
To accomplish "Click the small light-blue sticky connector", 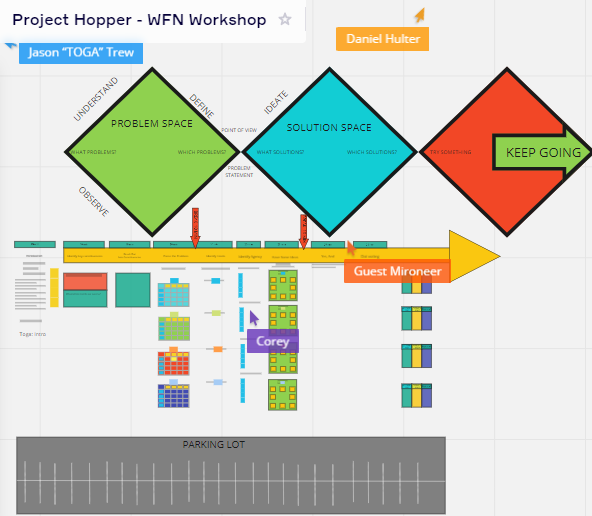I will coord(218,382).
